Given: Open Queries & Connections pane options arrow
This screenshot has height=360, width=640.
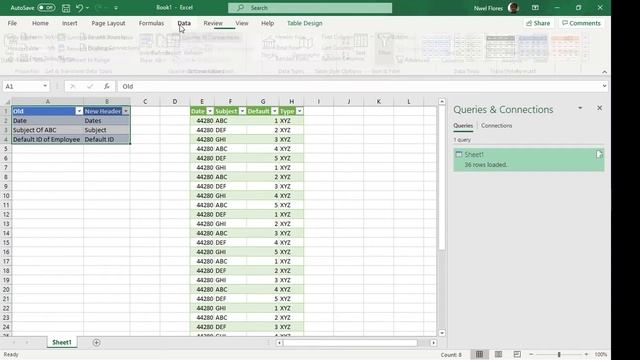Looking at the screenshot, I should (580, 108).
